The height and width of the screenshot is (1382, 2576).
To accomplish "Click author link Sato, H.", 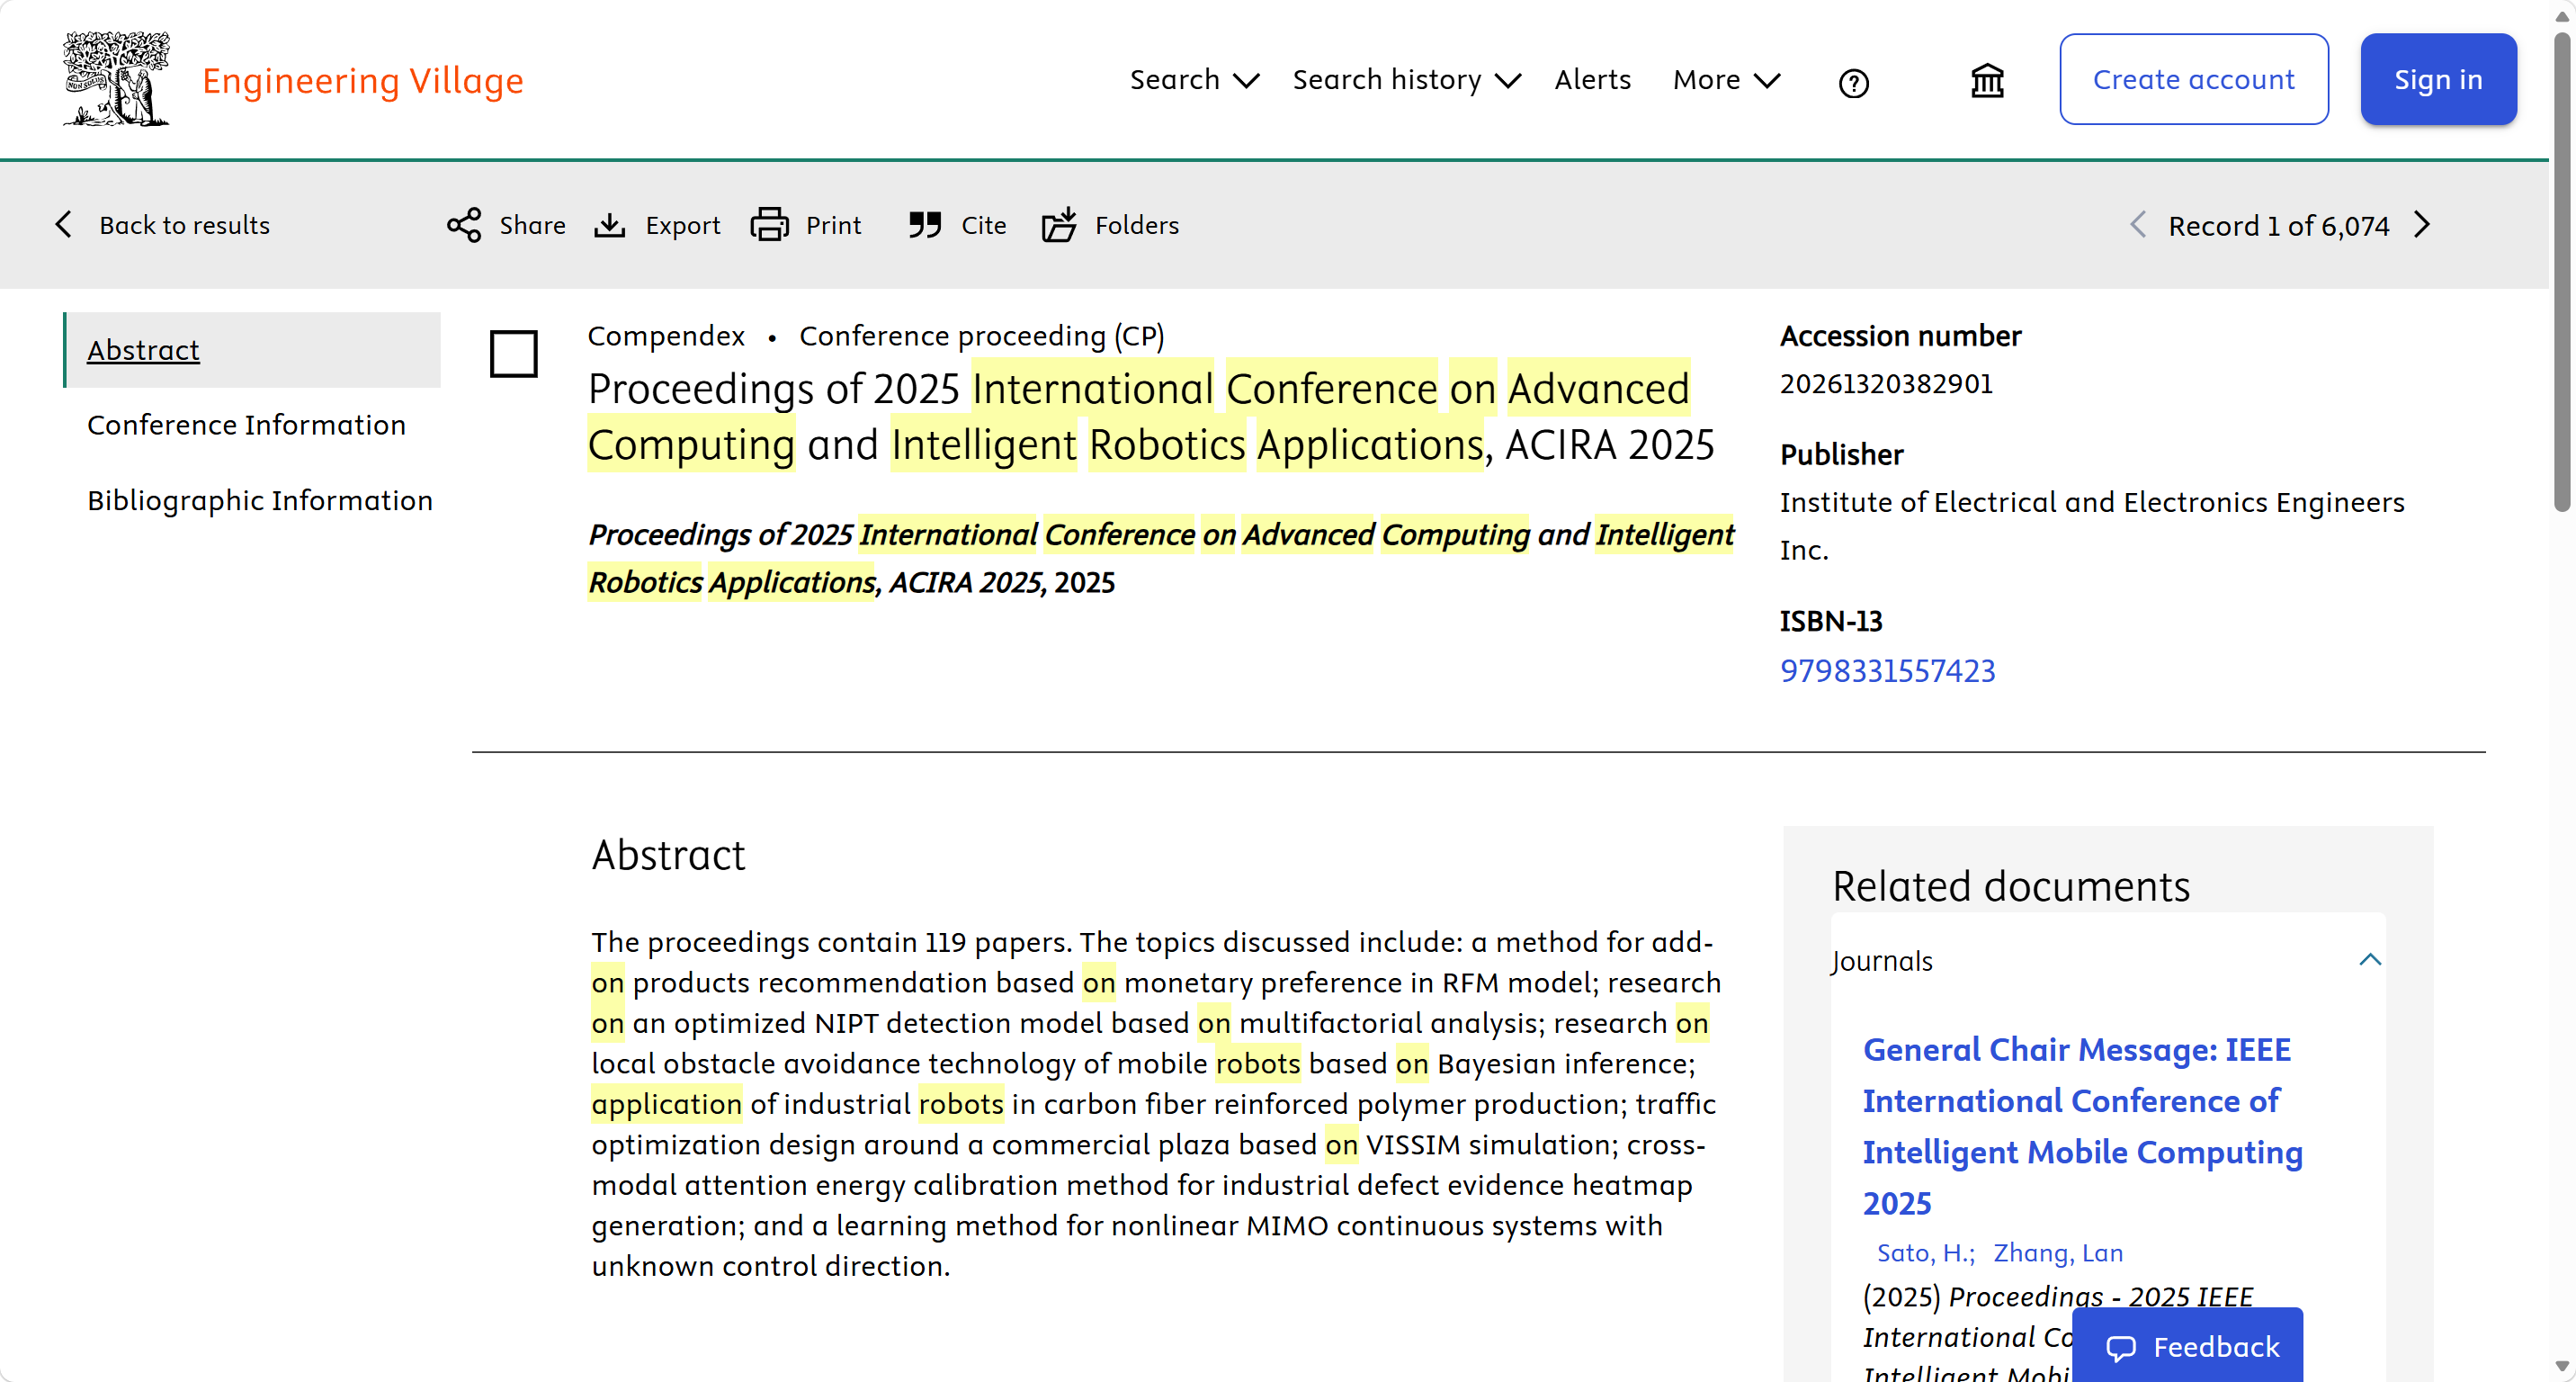I will tap(1925, 1253).
